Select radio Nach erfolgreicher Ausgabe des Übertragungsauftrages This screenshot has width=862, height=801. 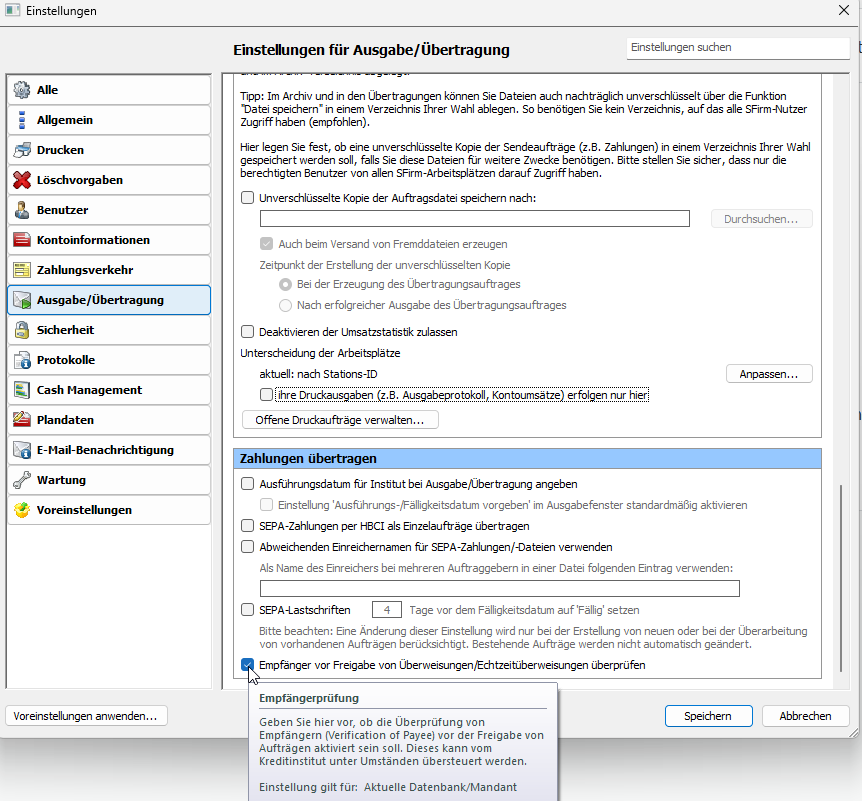coord(286,305)
